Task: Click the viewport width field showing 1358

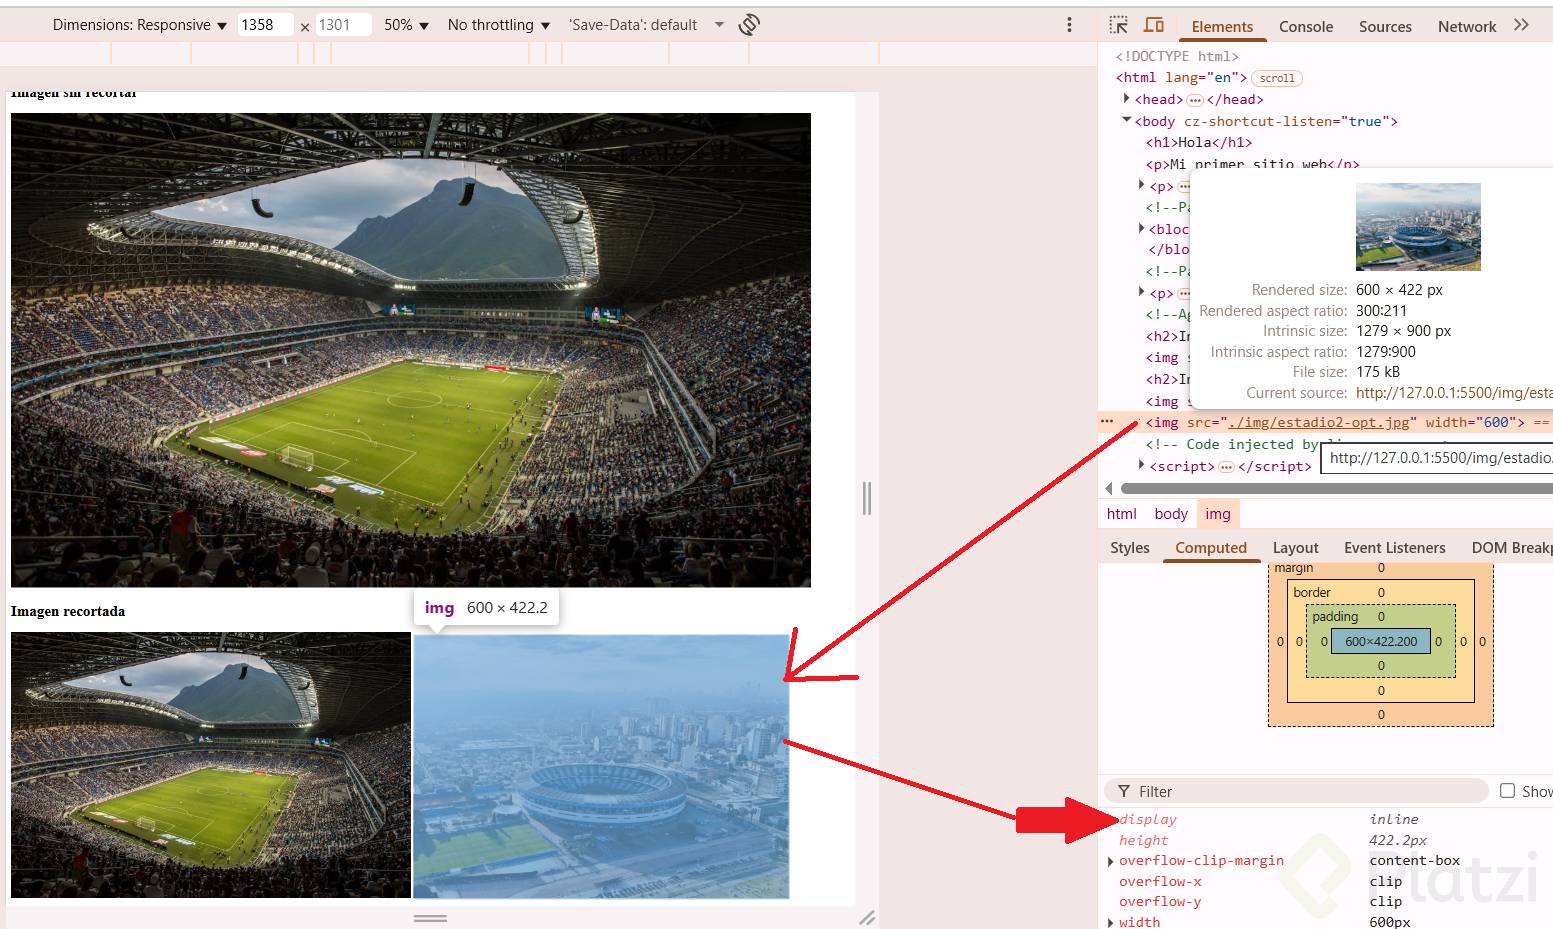Action: click(265, 25)
